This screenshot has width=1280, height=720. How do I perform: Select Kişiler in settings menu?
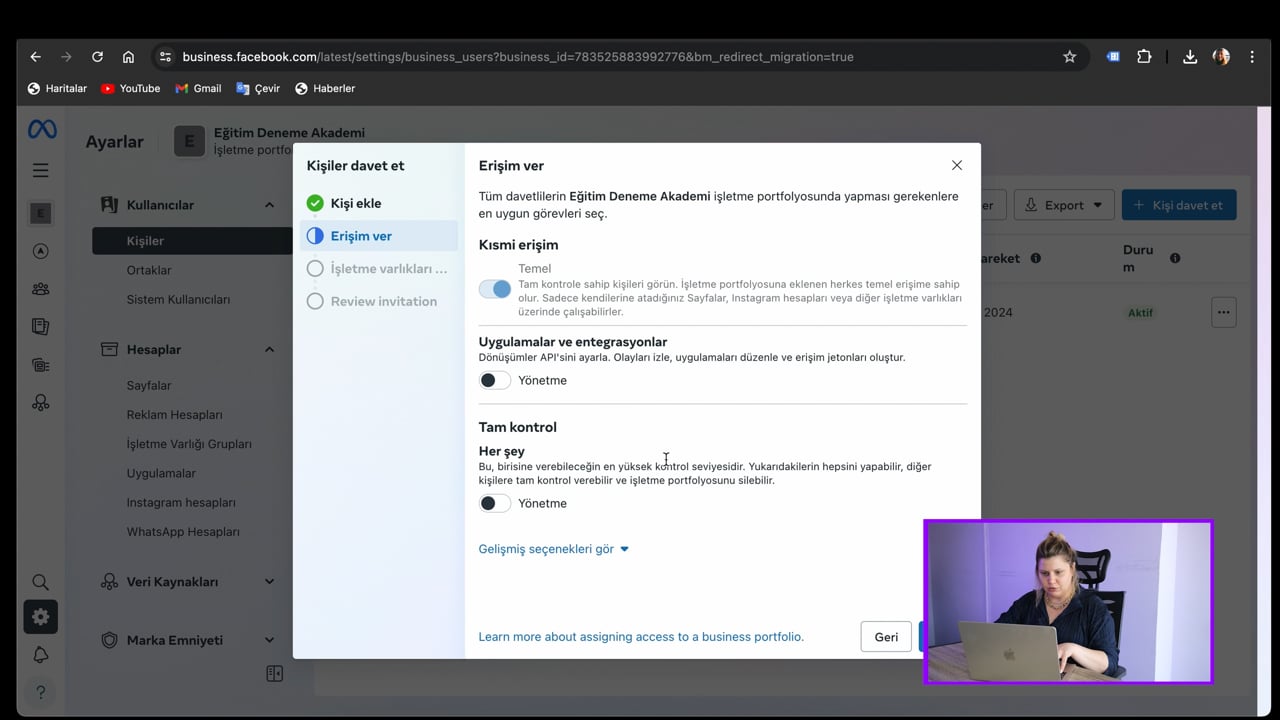pyautogui.click(x=192, y=241)
